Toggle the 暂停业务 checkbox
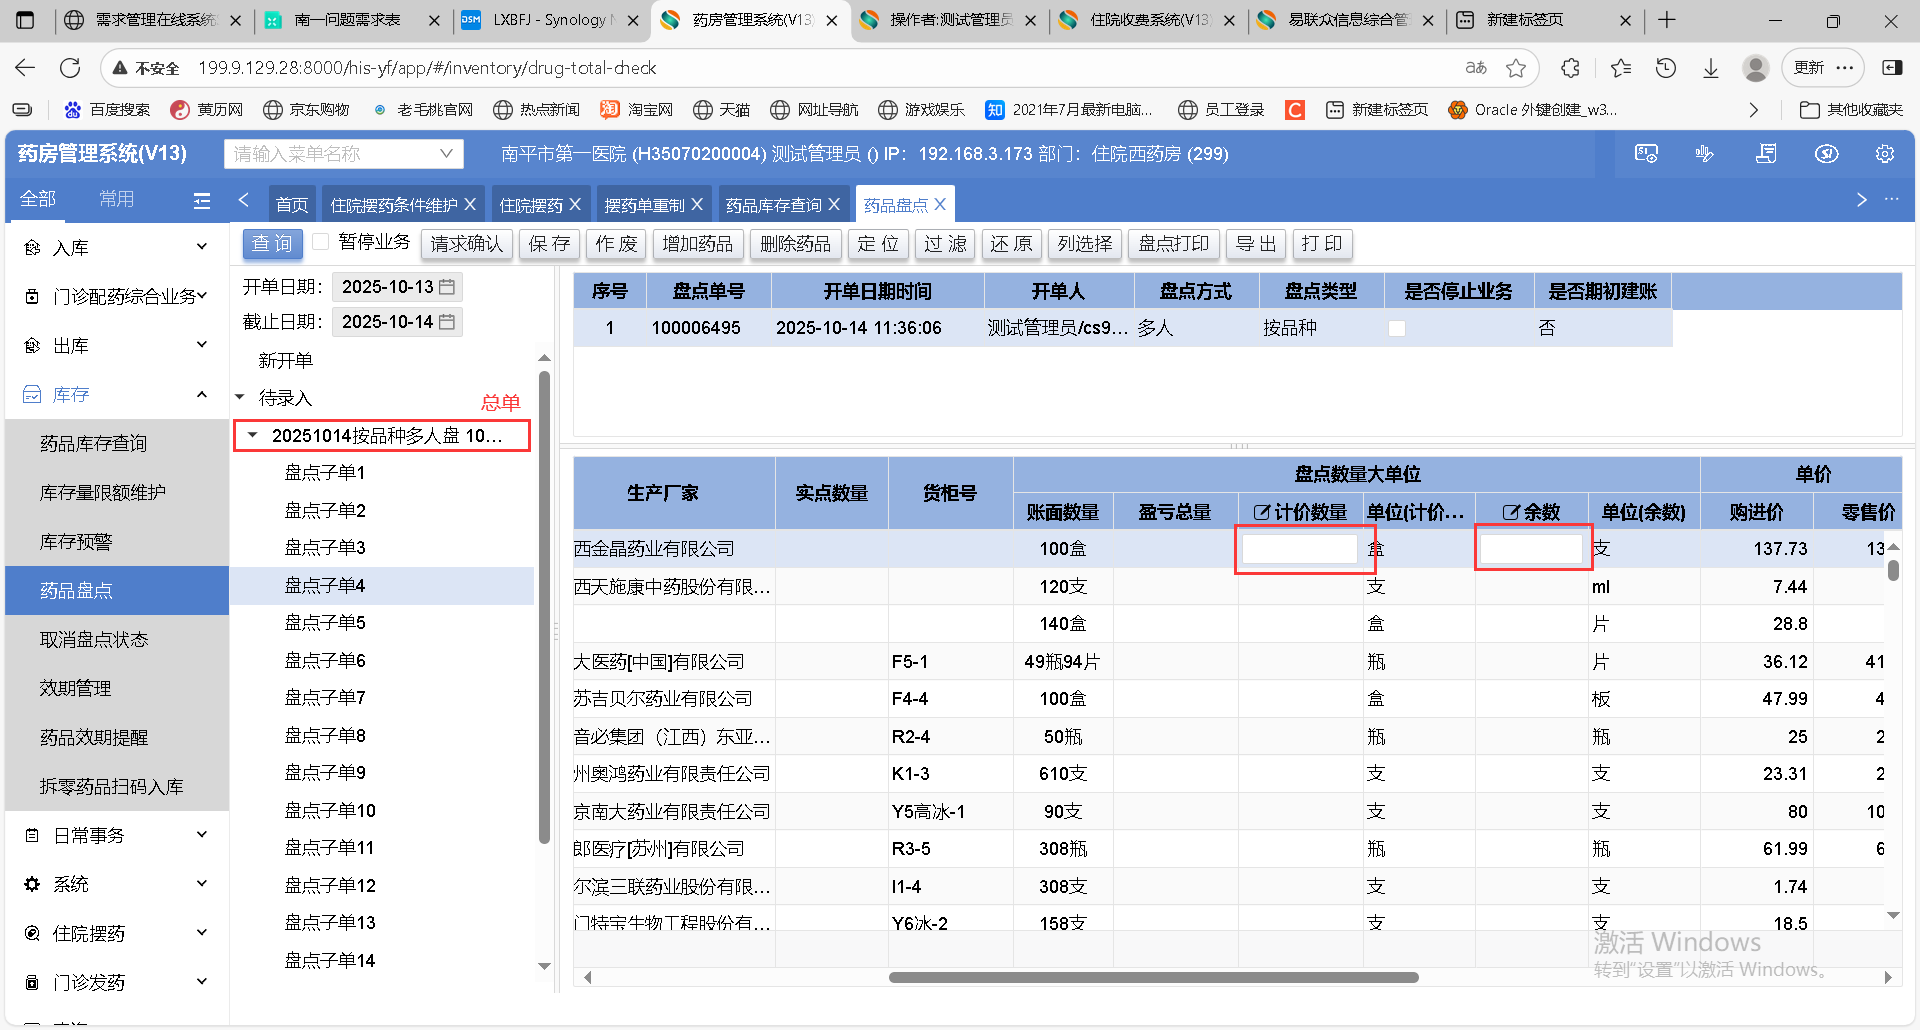The image size is (1920, 1030). (321, 242)
